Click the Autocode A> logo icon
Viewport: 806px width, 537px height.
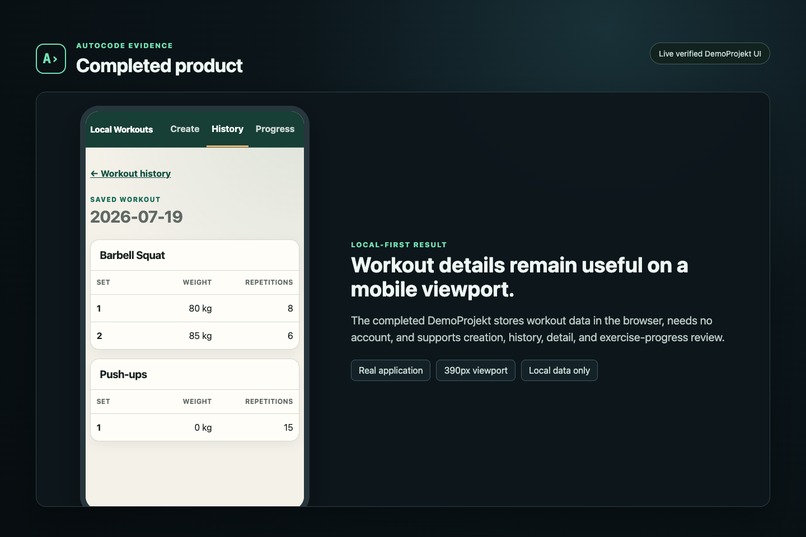point(51,59)
